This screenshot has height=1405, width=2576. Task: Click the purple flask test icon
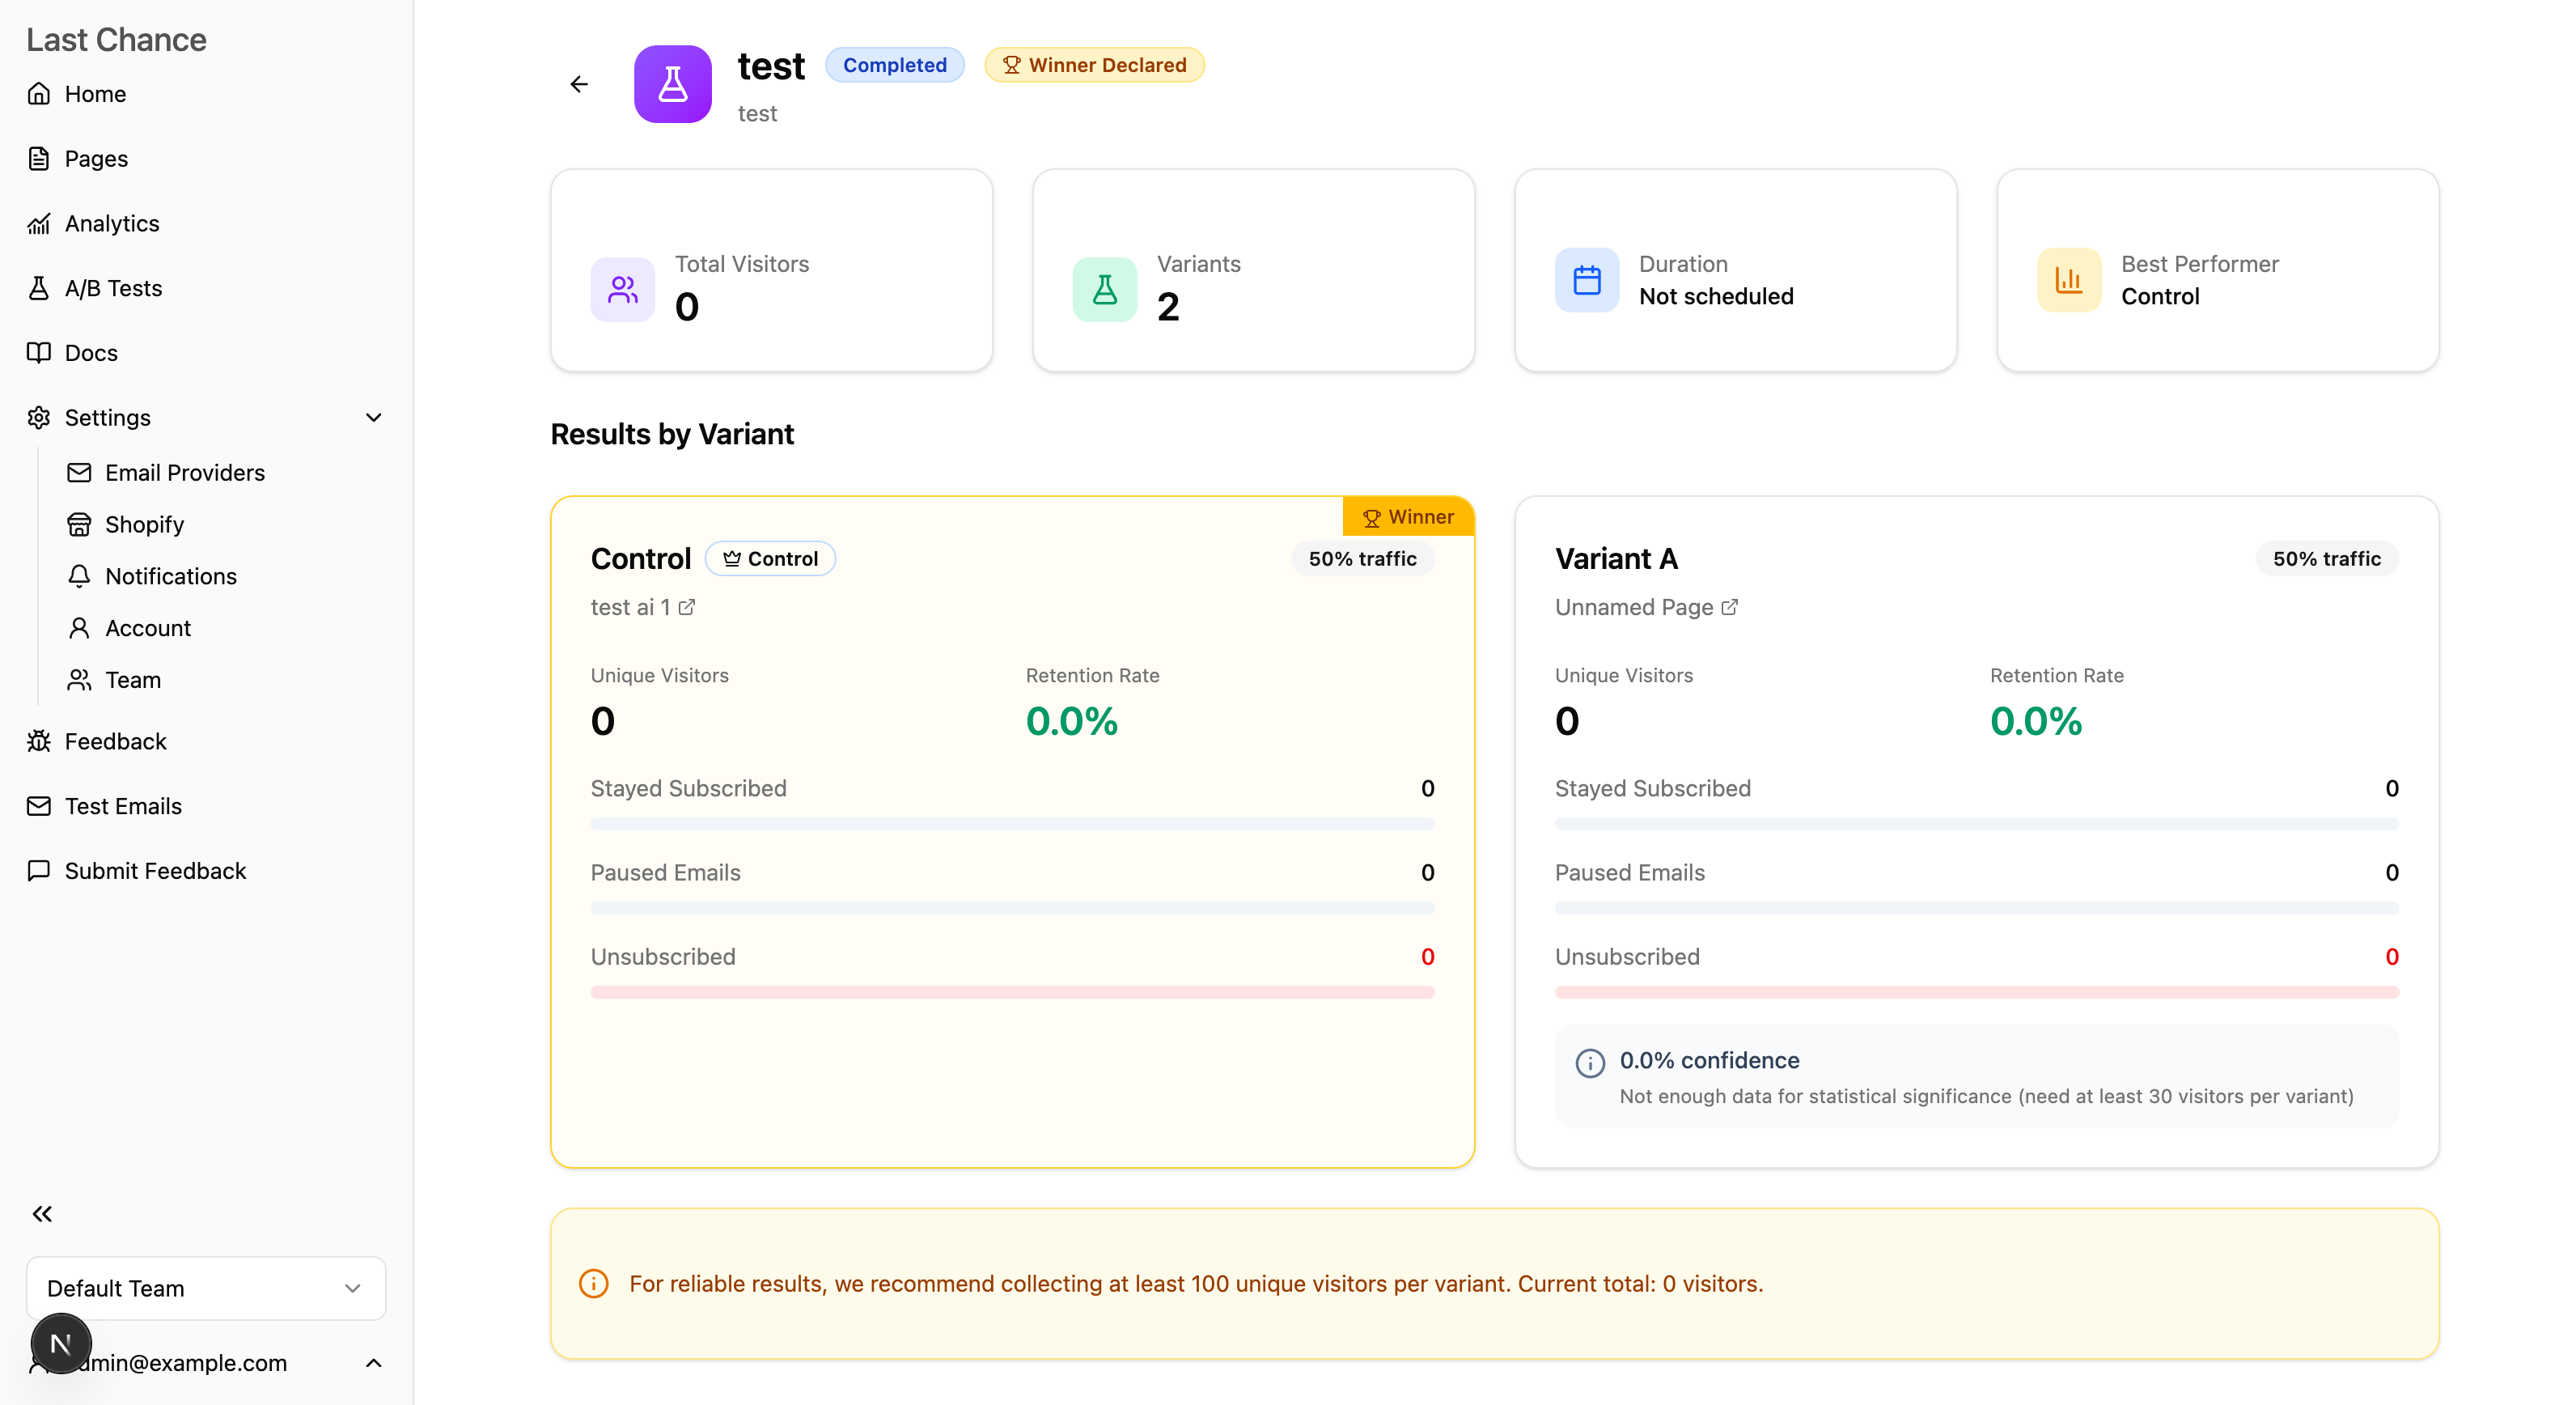672,84
